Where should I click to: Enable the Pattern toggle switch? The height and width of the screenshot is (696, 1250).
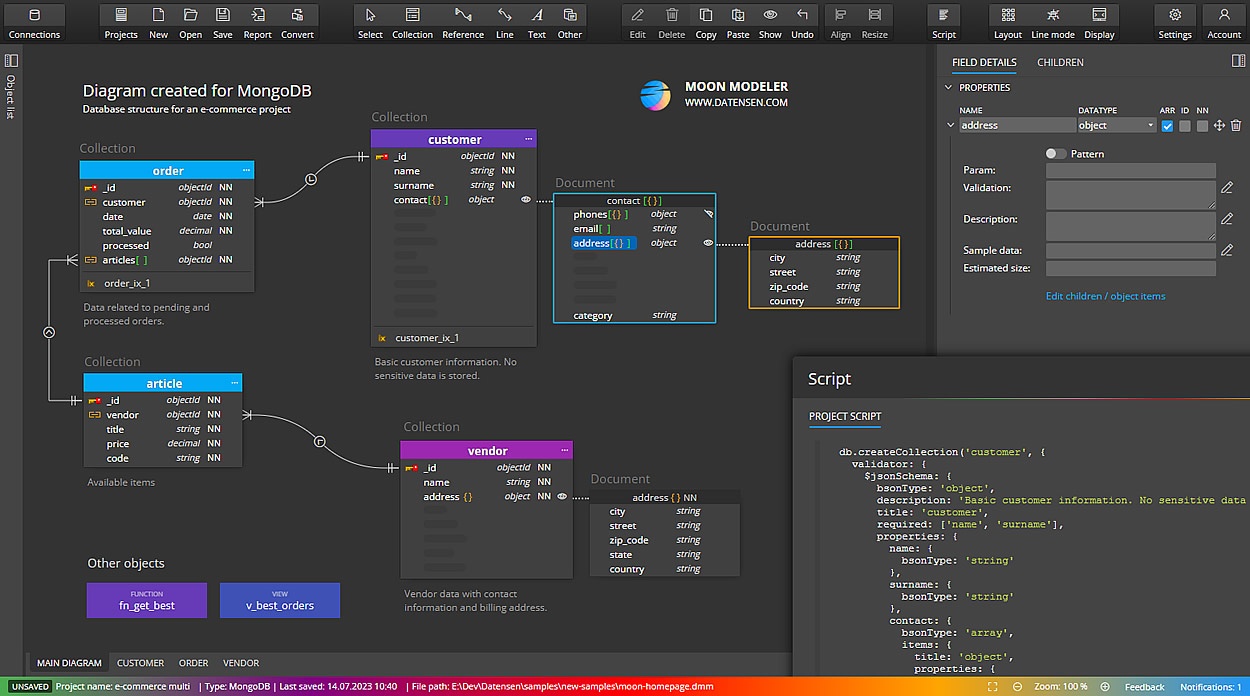click(x=1055, y=154)
